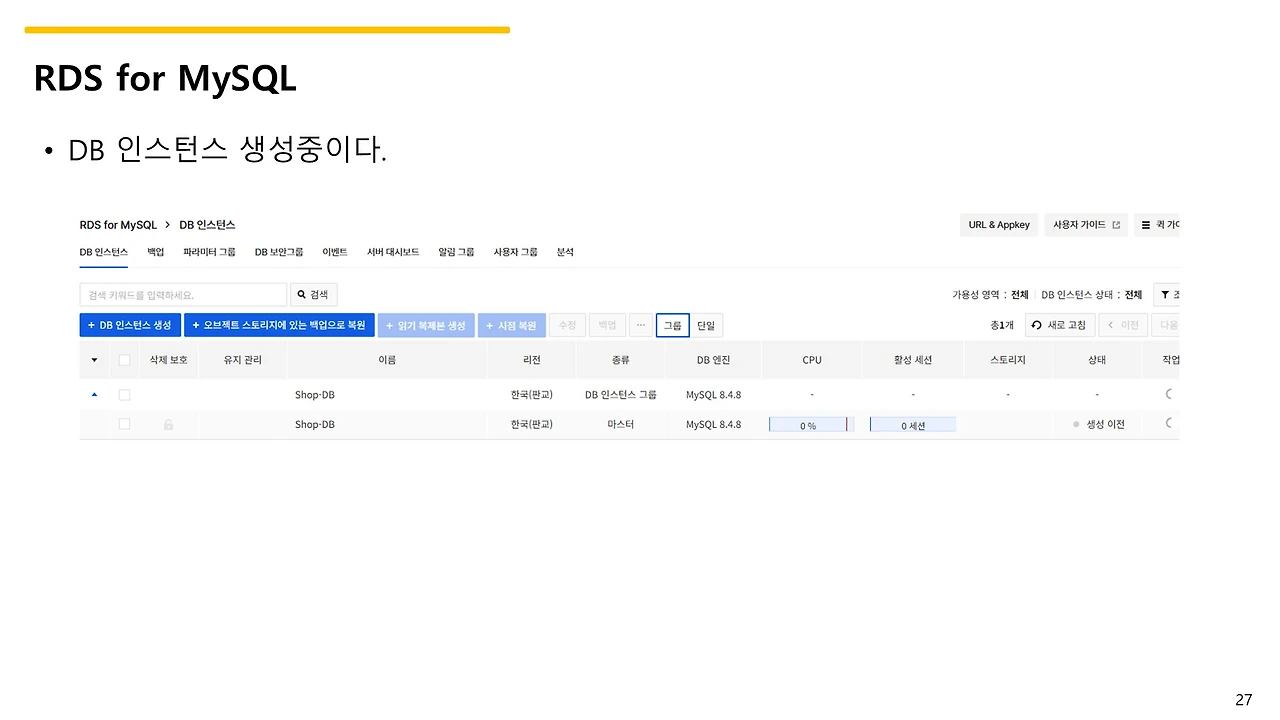Collapse the Shop-DB group row arrow
Image resolution: width=1280 pixels, height=720 pixels.
tap(94, 393)
